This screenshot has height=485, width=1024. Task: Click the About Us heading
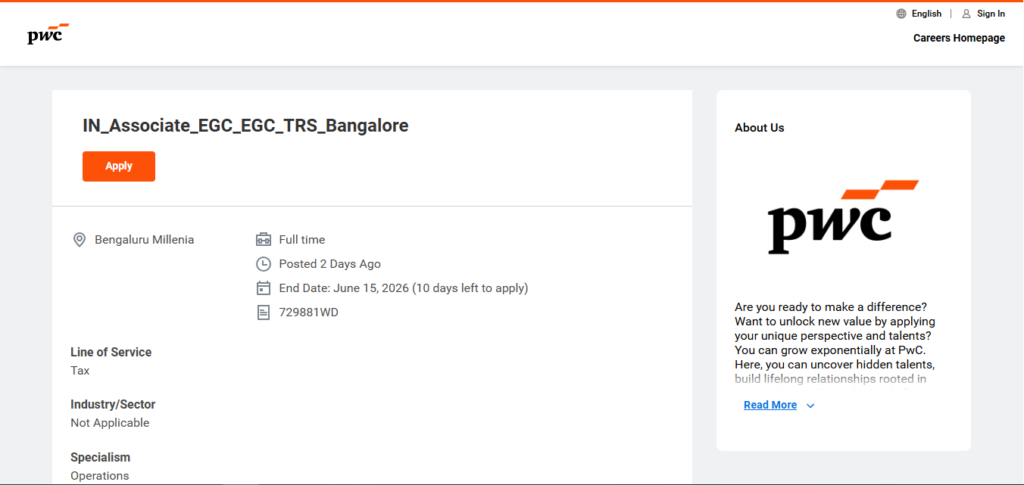[x=760, y=128]
